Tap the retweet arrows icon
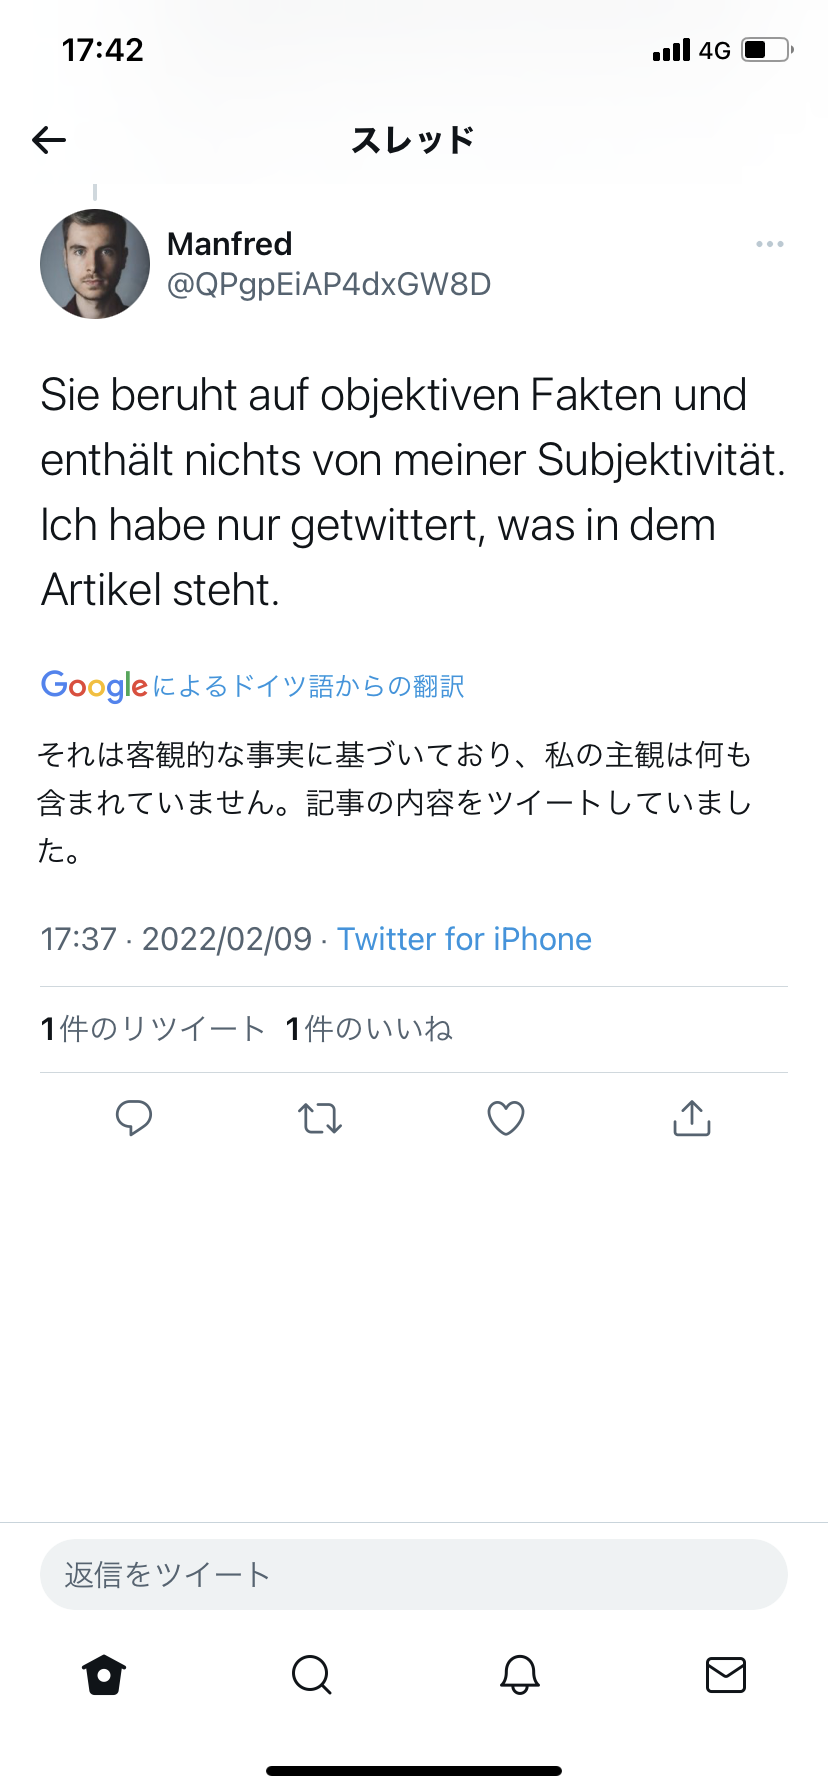 tap(320, 1118)
